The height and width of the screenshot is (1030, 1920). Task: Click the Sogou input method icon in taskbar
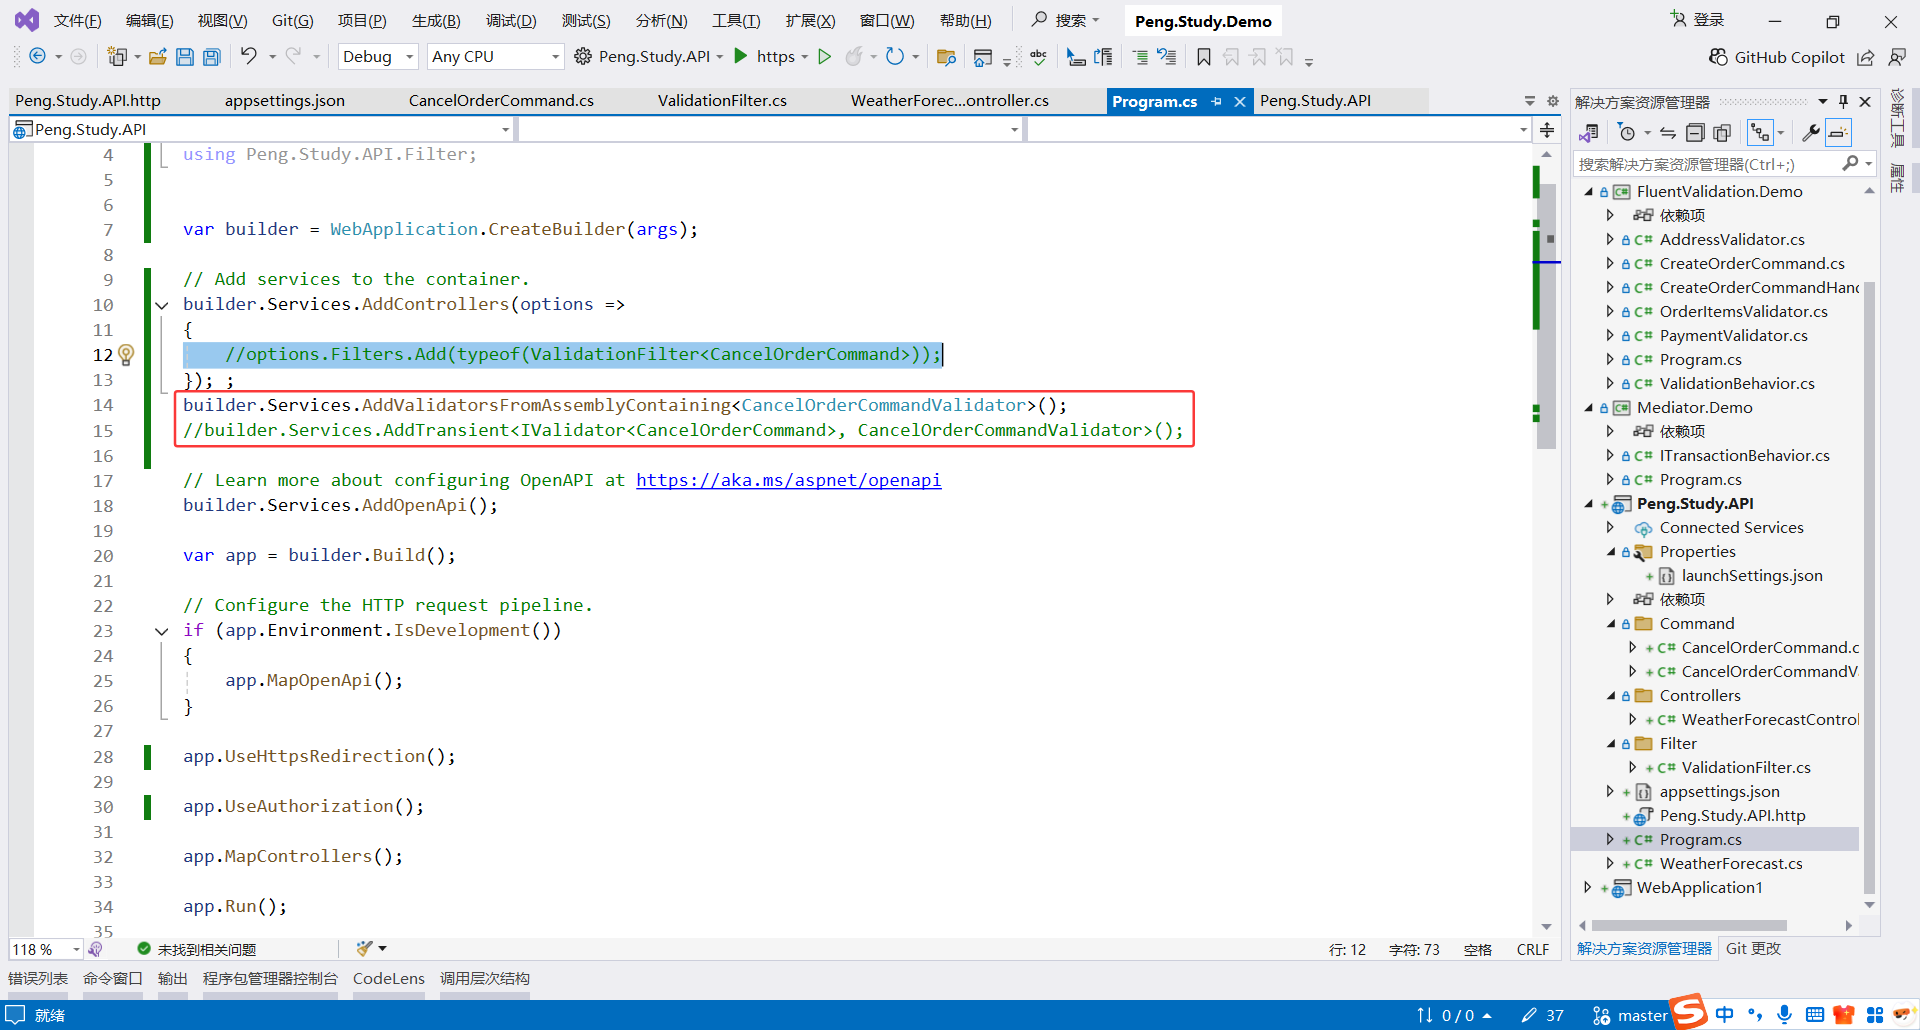[1690, 1012]
